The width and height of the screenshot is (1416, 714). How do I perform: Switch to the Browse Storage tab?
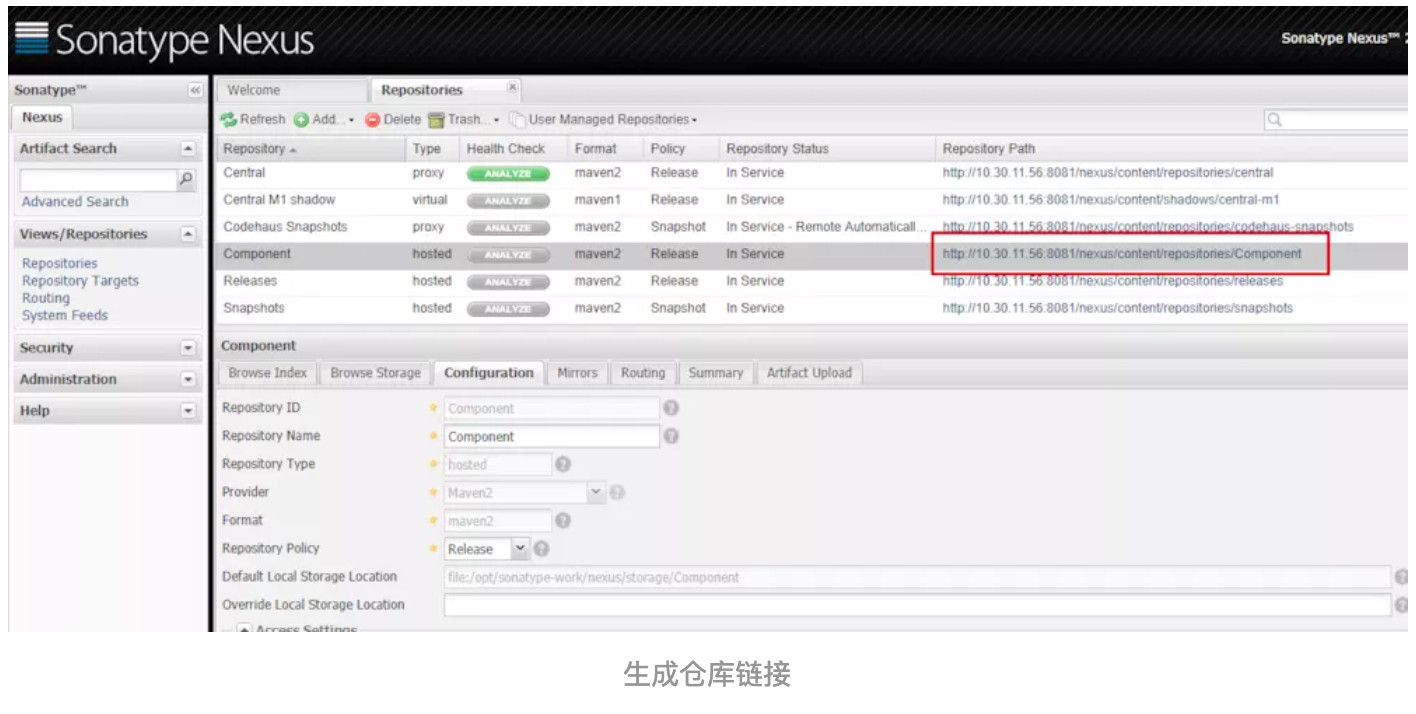[375, 373]
